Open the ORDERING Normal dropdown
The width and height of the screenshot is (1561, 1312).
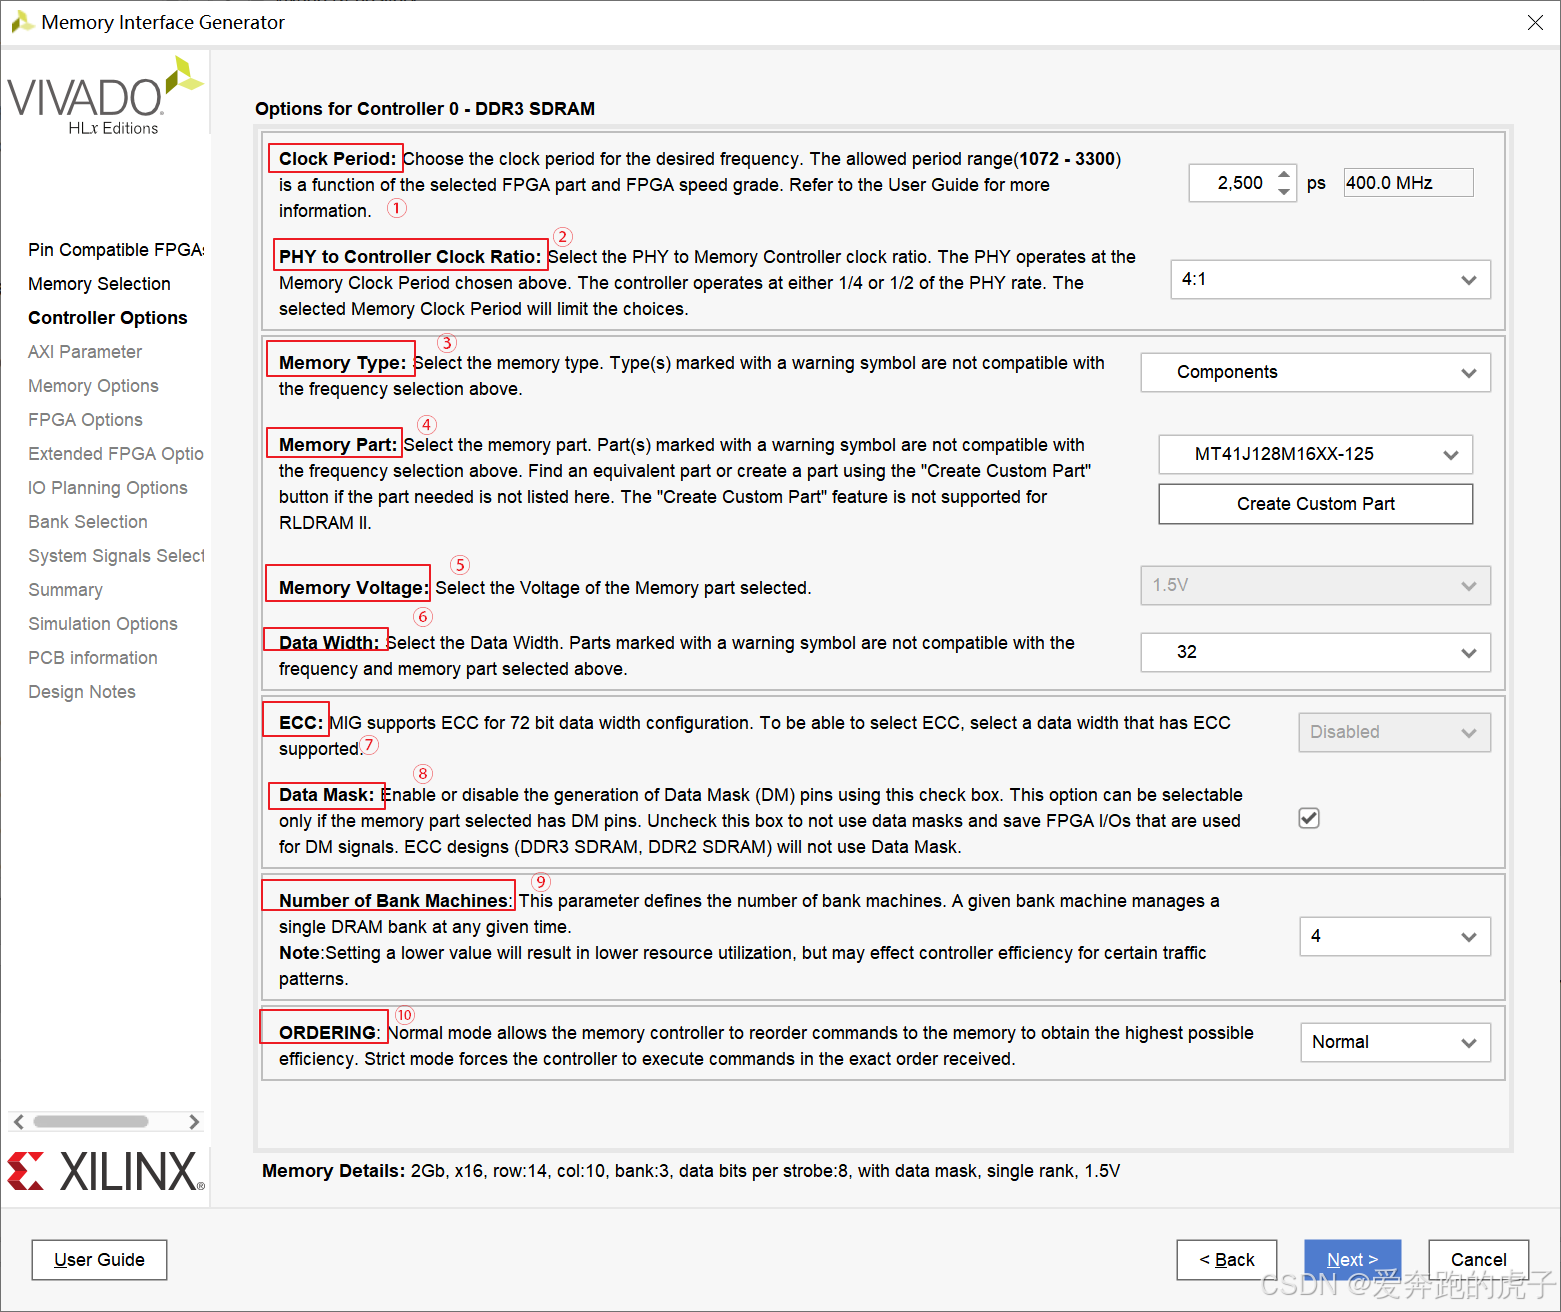[x=1394, y=1042]
